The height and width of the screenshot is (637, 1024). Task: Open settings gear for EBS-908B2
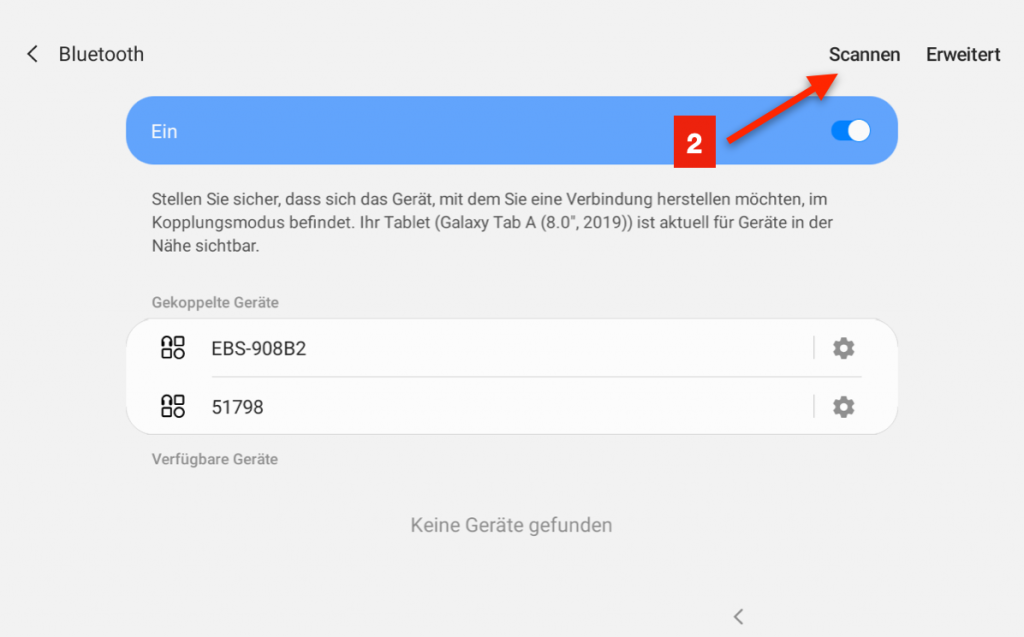point(844,348)
